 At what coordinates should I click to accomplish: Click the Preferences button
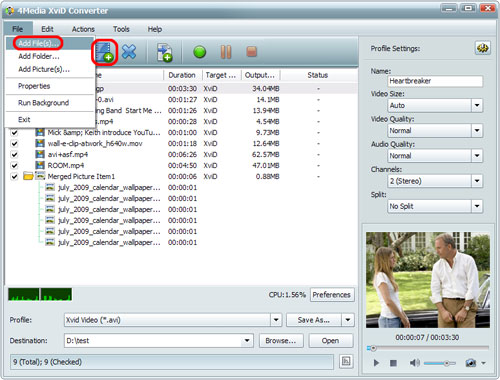coord(332,295)
